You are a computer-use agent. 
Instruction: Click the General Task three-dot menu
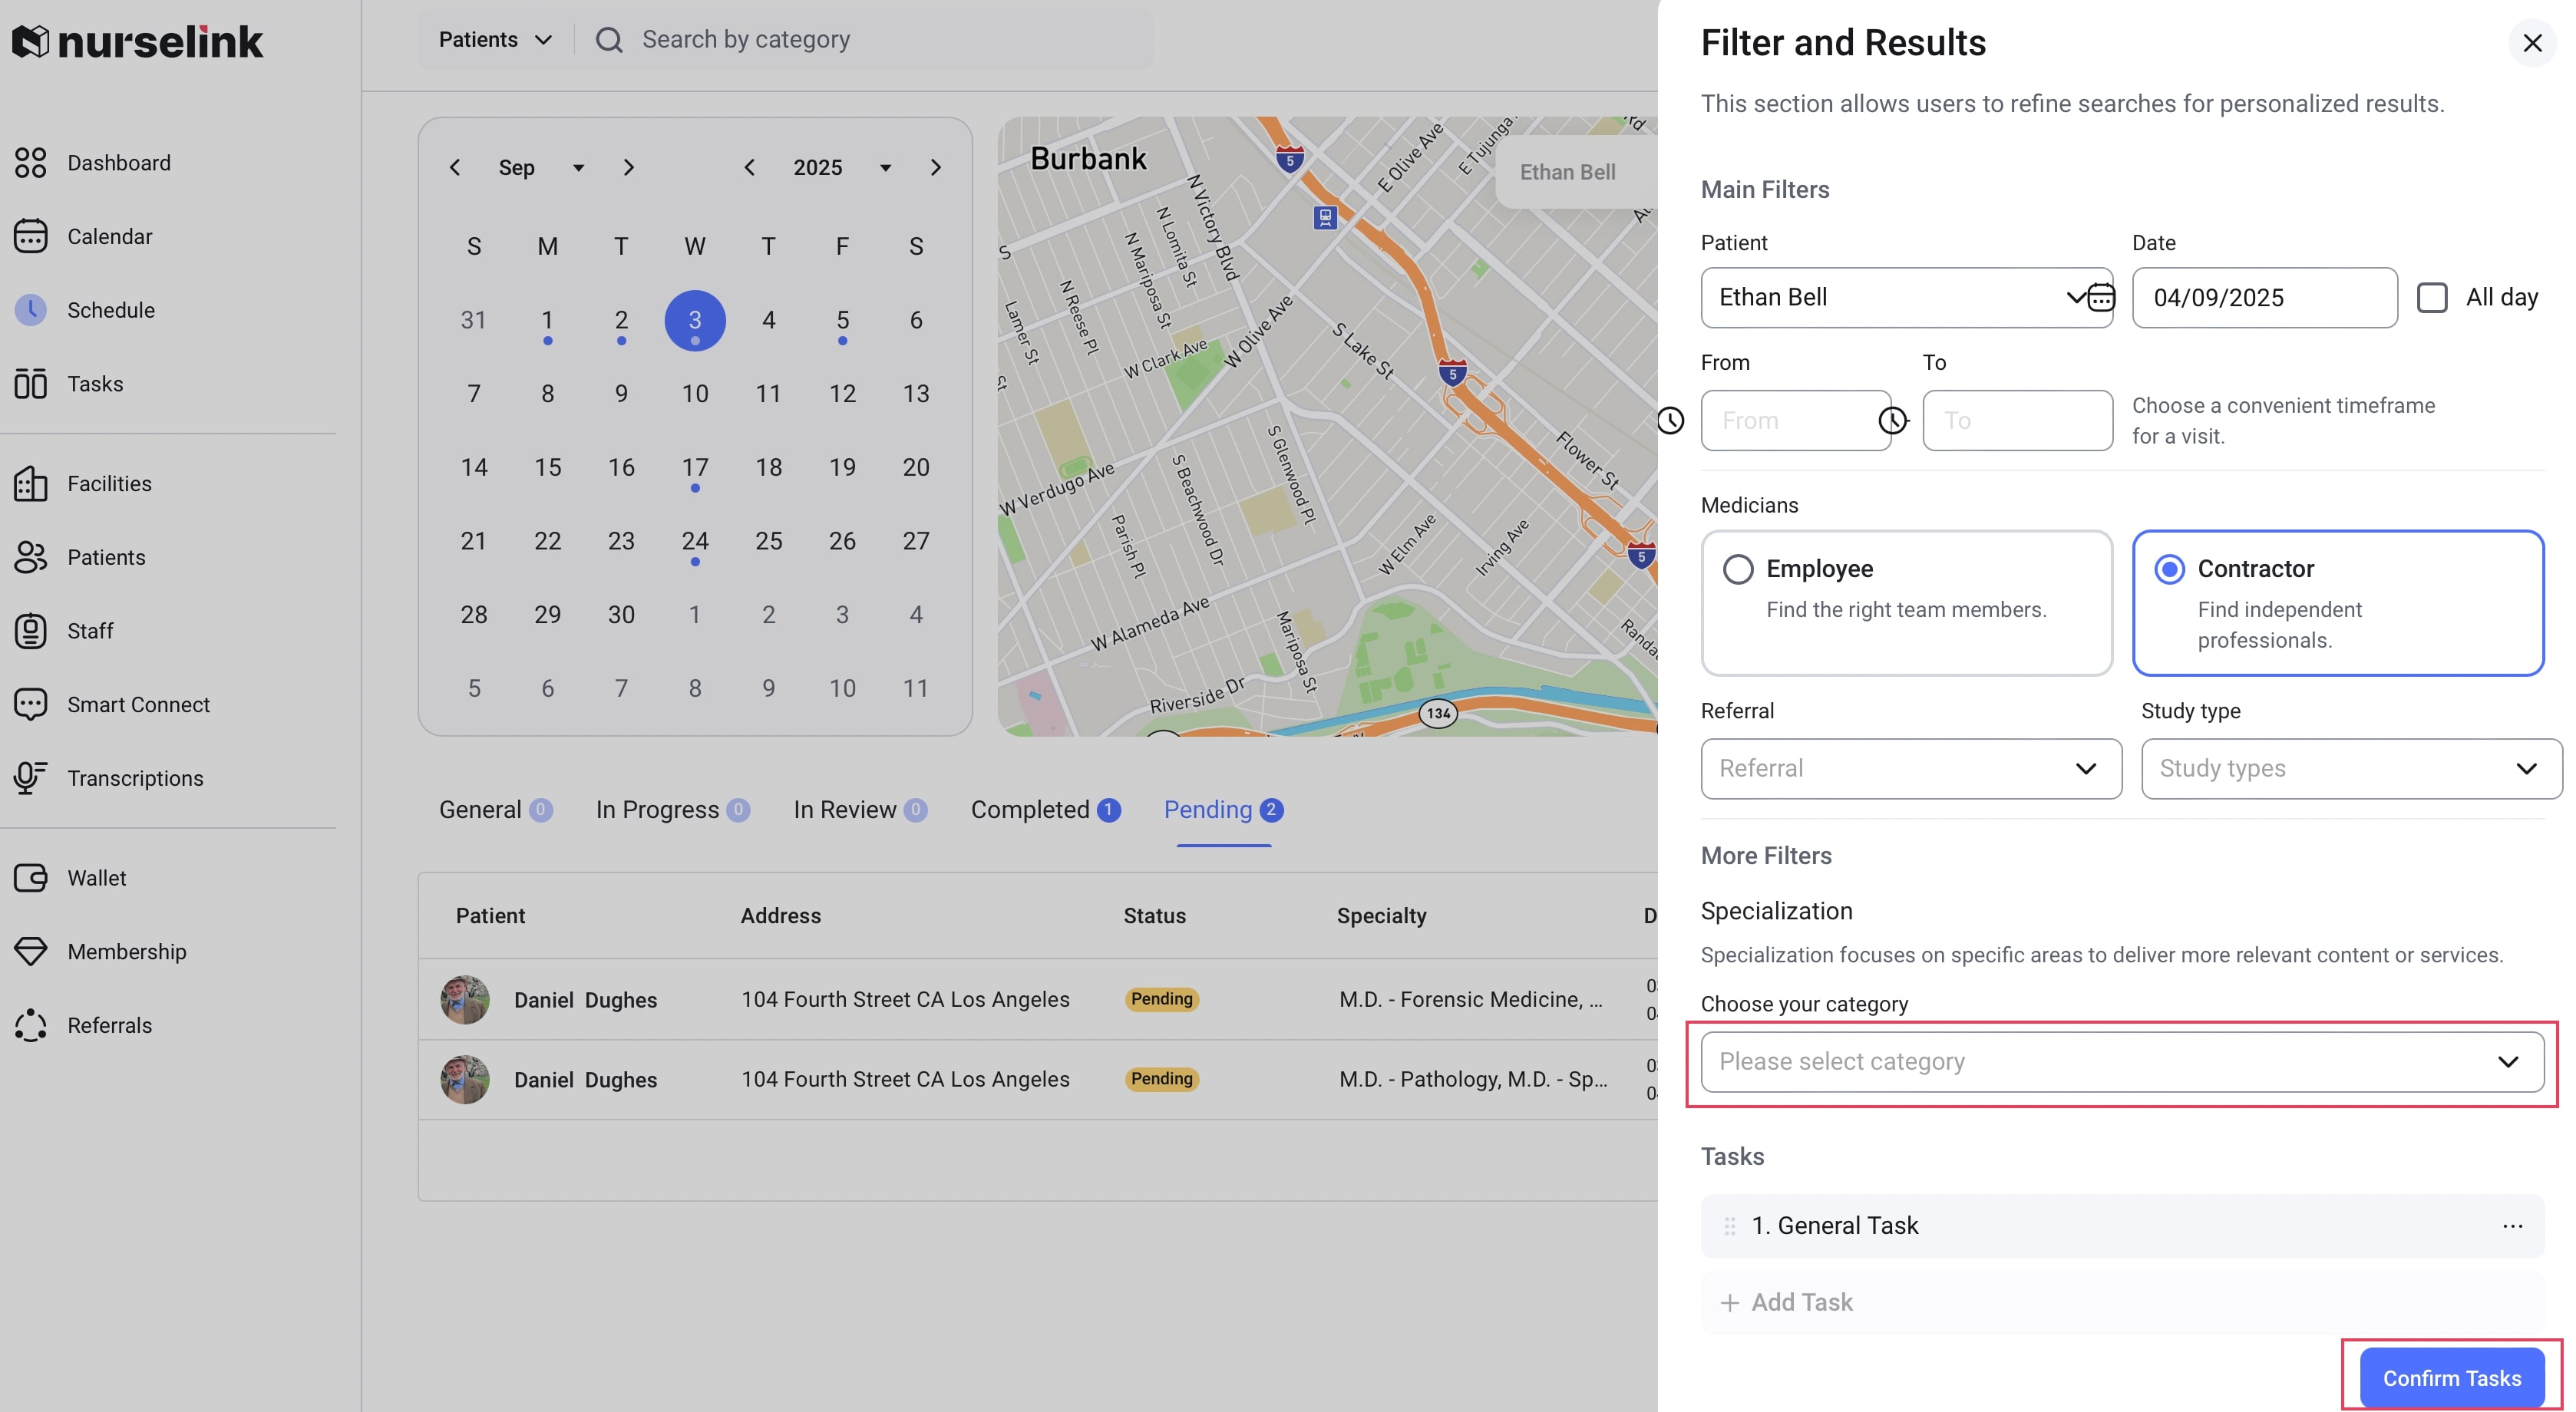(2512, 1226)
